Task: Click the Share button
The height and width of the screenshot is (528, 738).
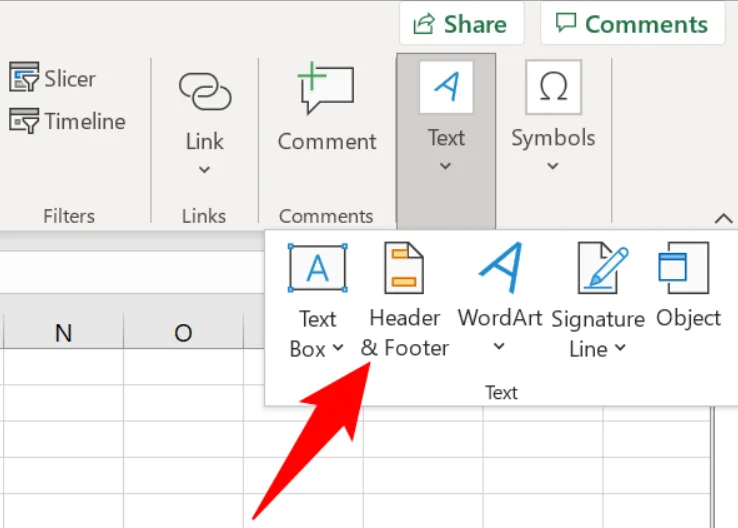Action: 461,23
